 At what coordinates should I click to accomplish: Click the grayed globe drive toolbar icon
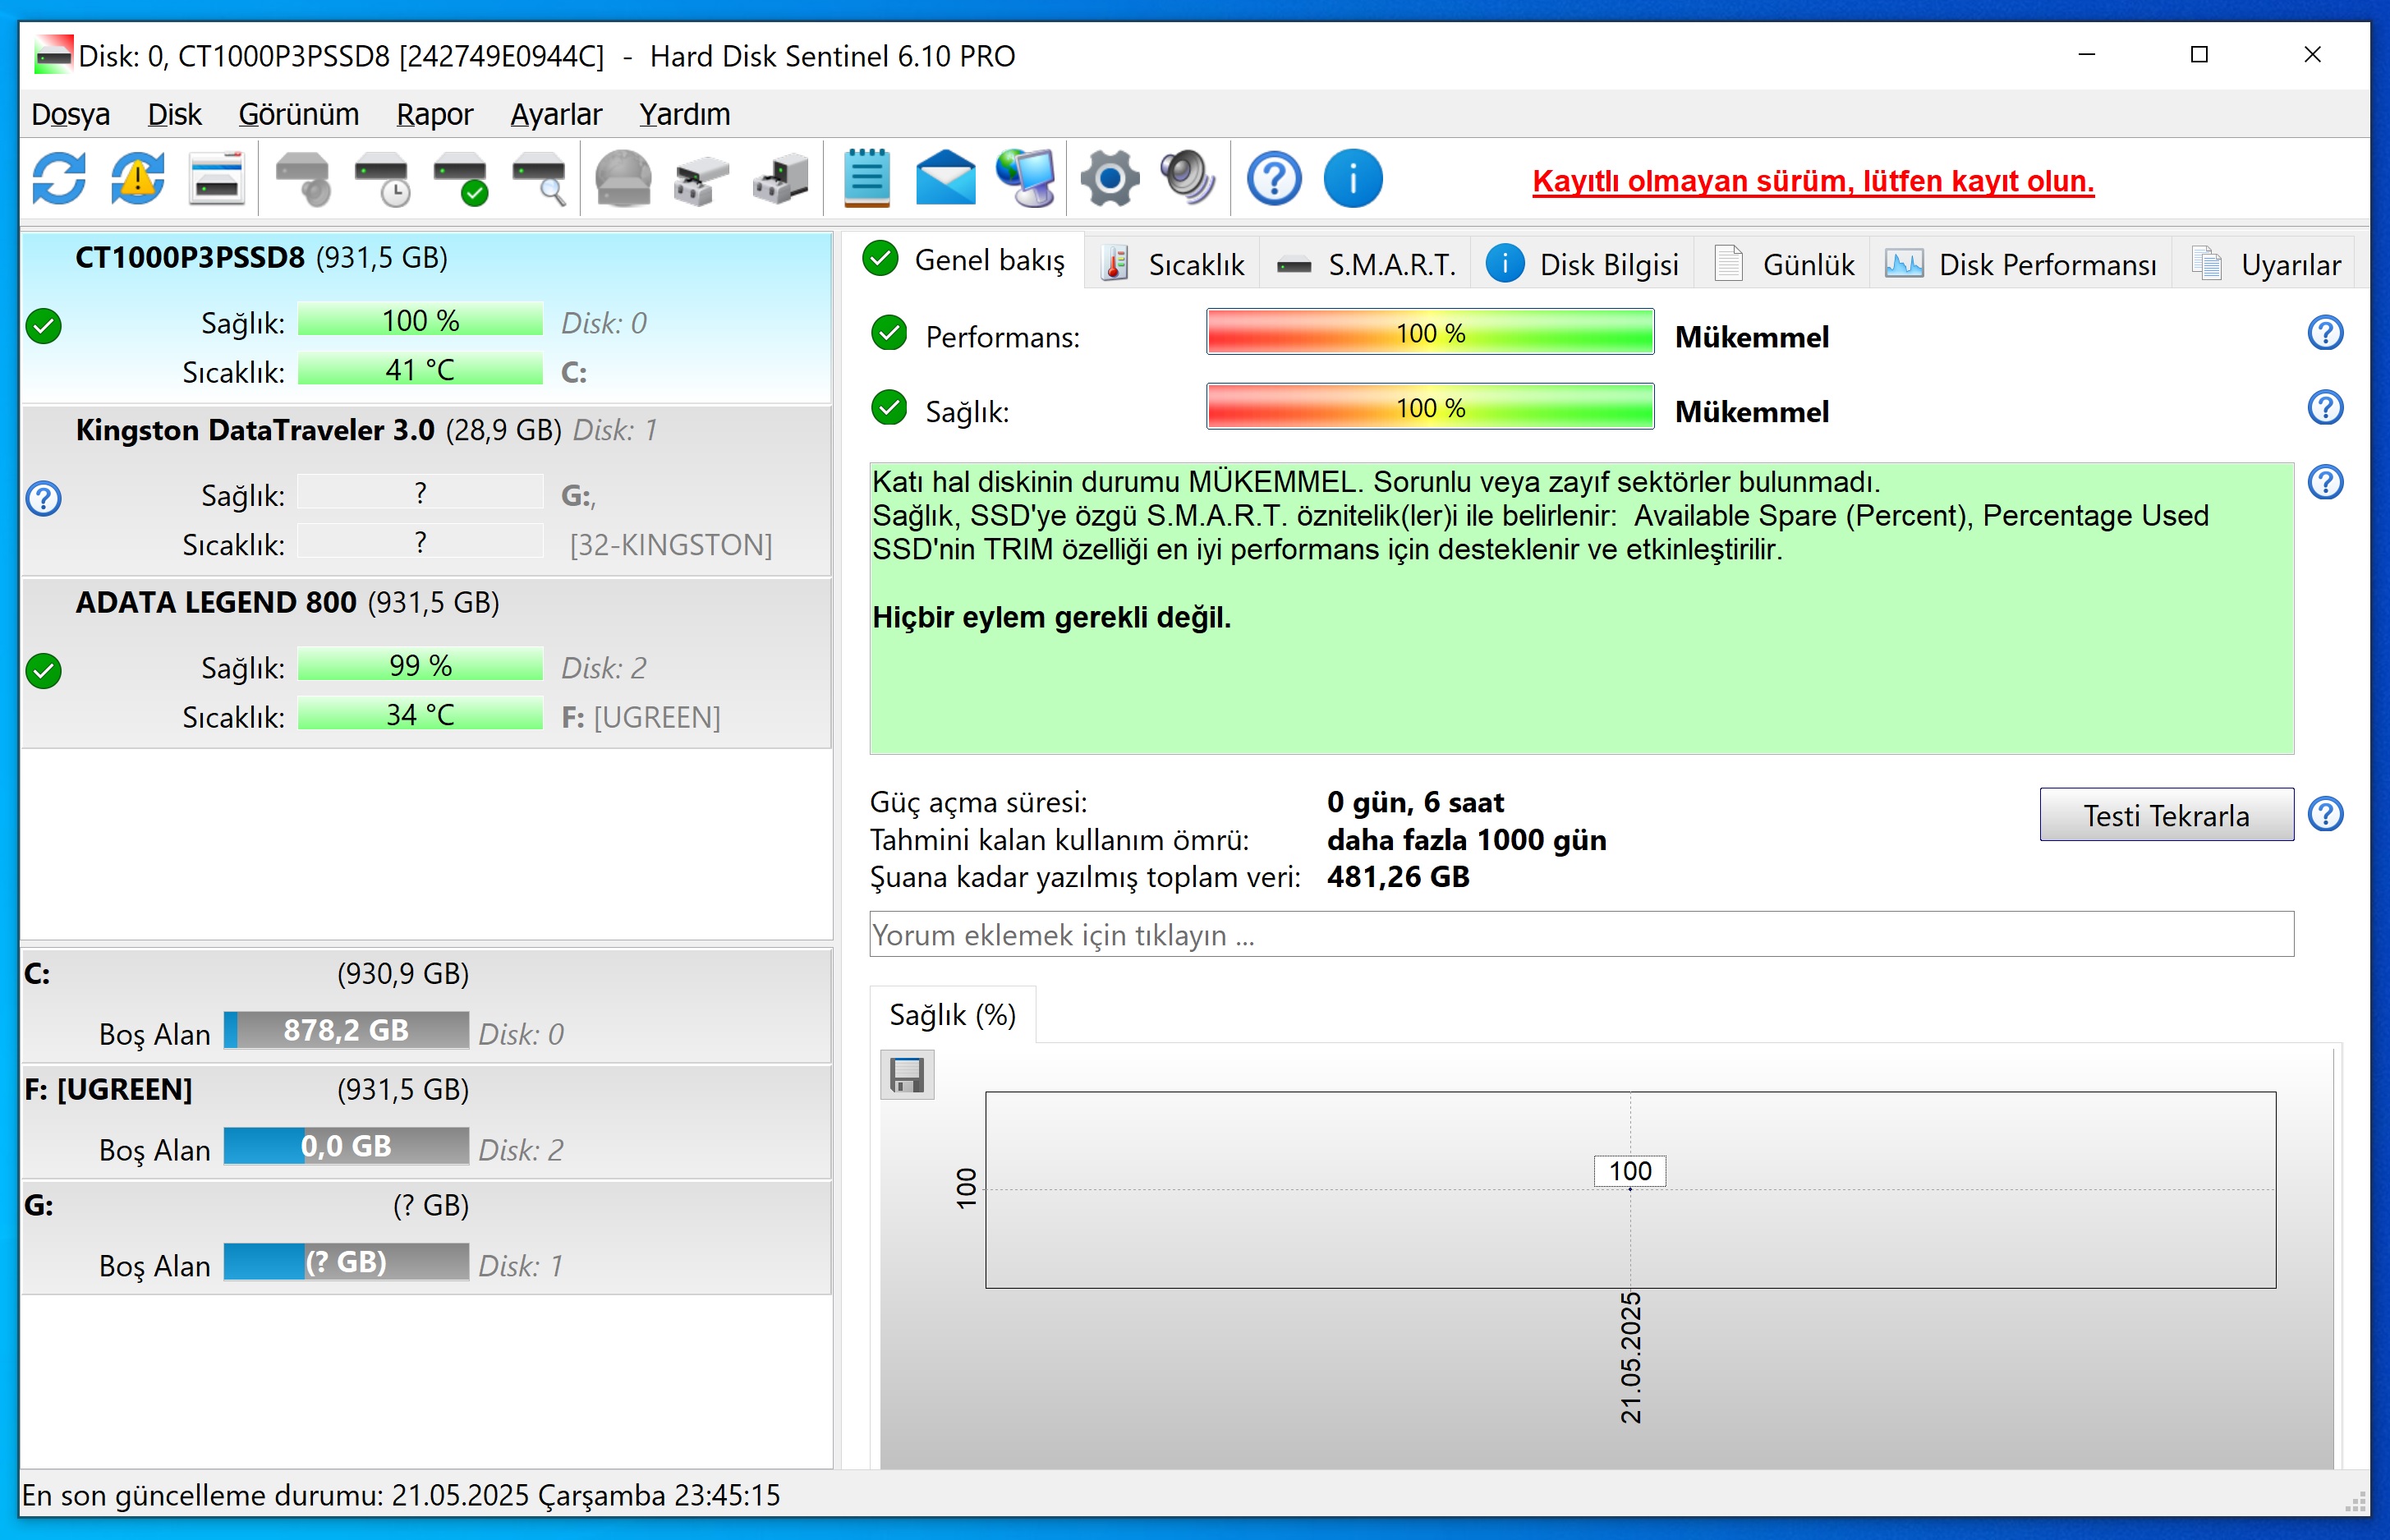[623, 180]
